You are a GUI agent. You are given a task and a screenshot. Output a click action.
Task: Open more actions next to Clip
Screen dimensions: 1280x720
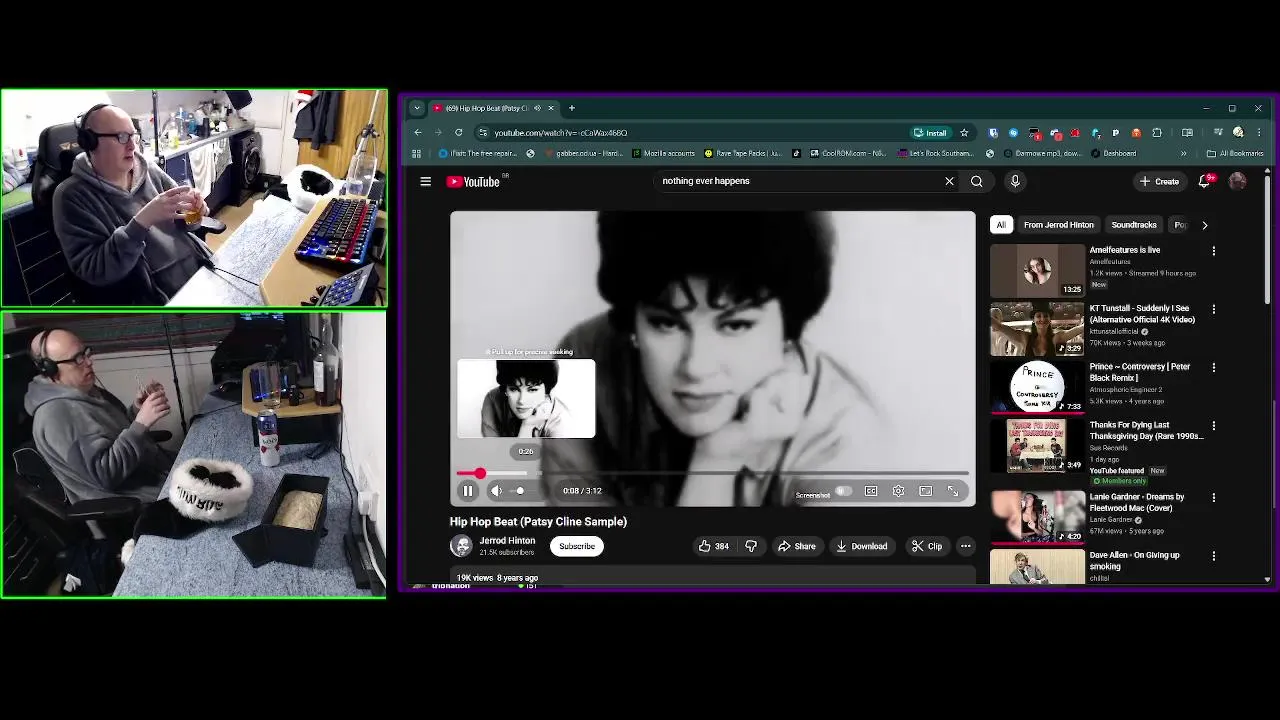(x=966, y=546)
